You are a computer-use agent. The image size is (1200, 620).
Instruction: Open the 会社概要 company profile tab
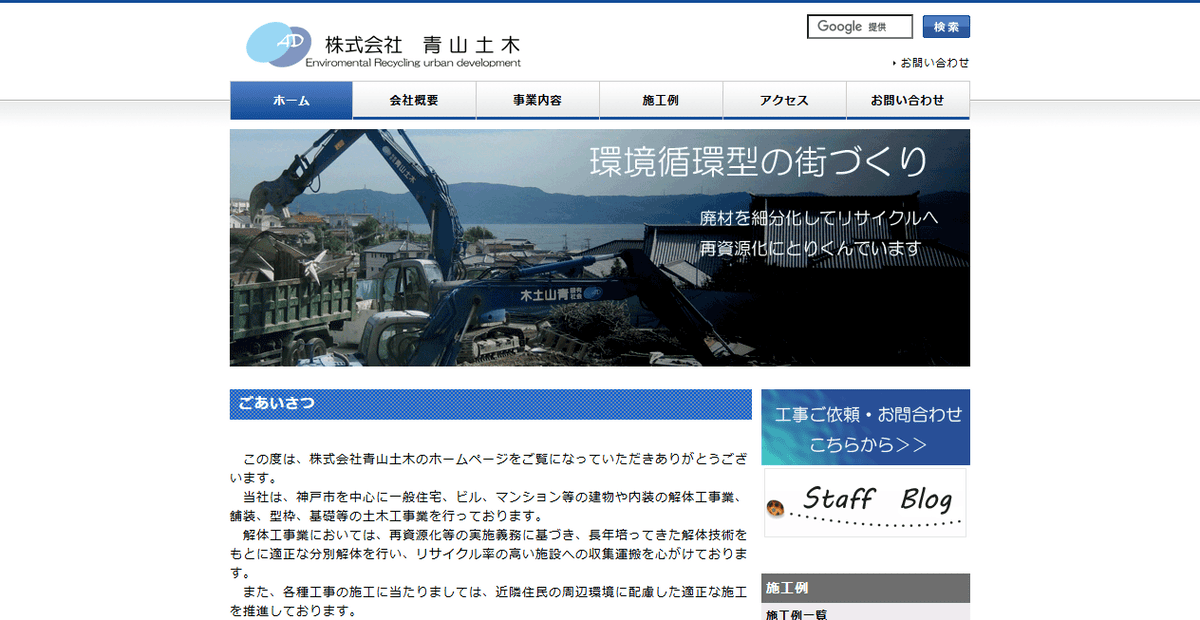pyautogui.click(x=414, y=100)
